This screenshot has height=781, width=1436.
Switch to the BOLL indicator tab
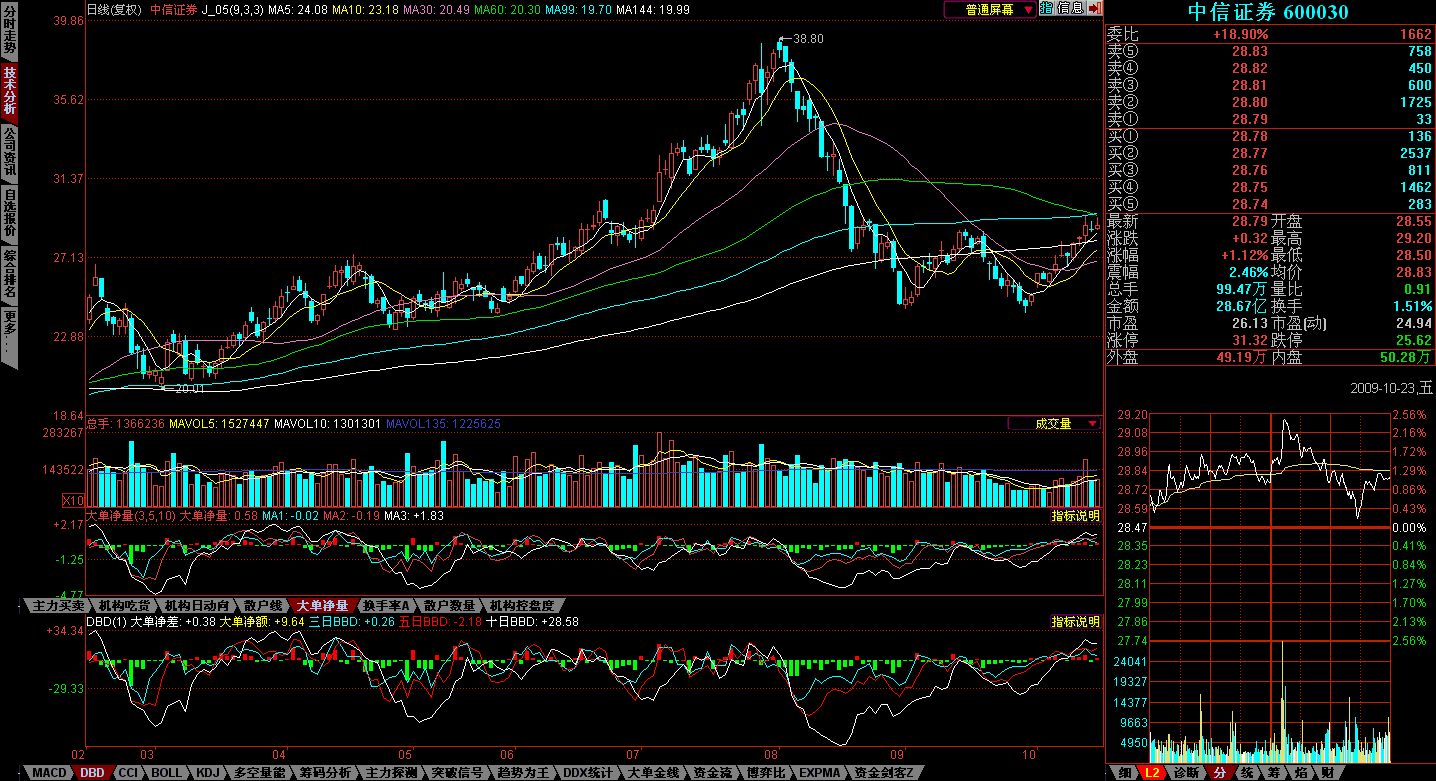(167, 773)
